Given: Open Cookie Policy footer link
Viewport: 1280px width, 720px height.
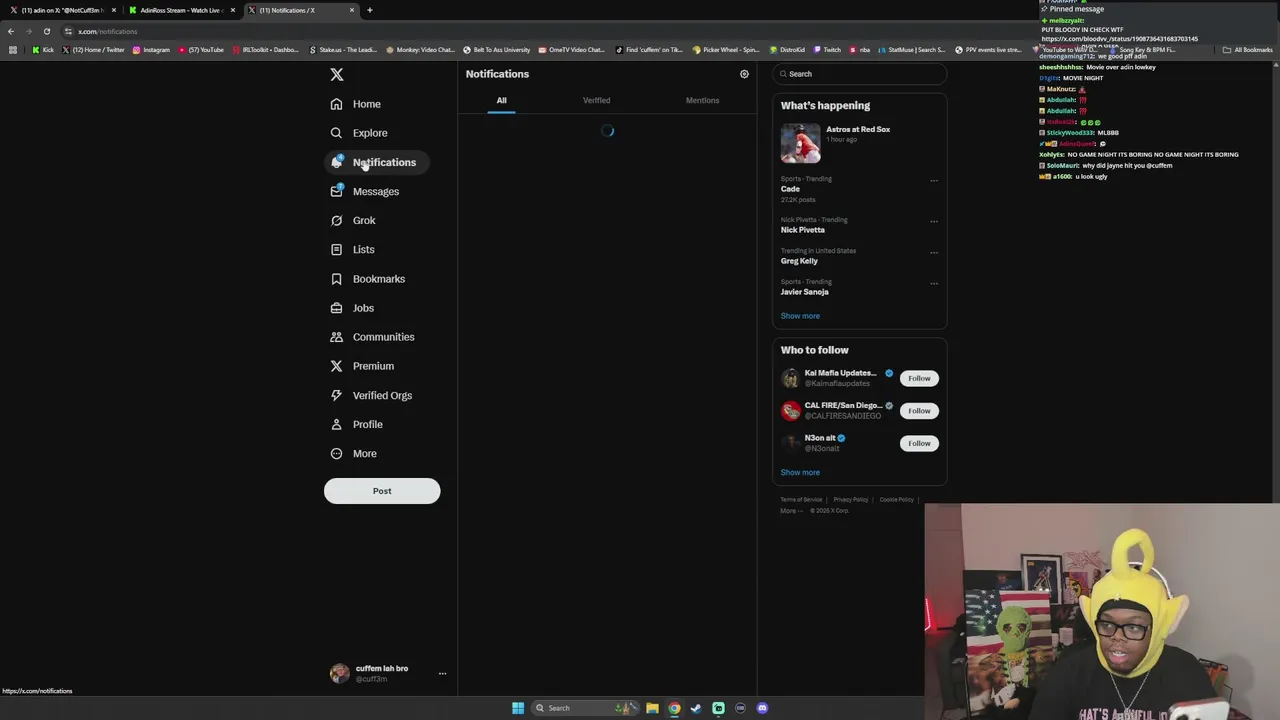Looking at the screenshot, I should click(x=897, y=500).
